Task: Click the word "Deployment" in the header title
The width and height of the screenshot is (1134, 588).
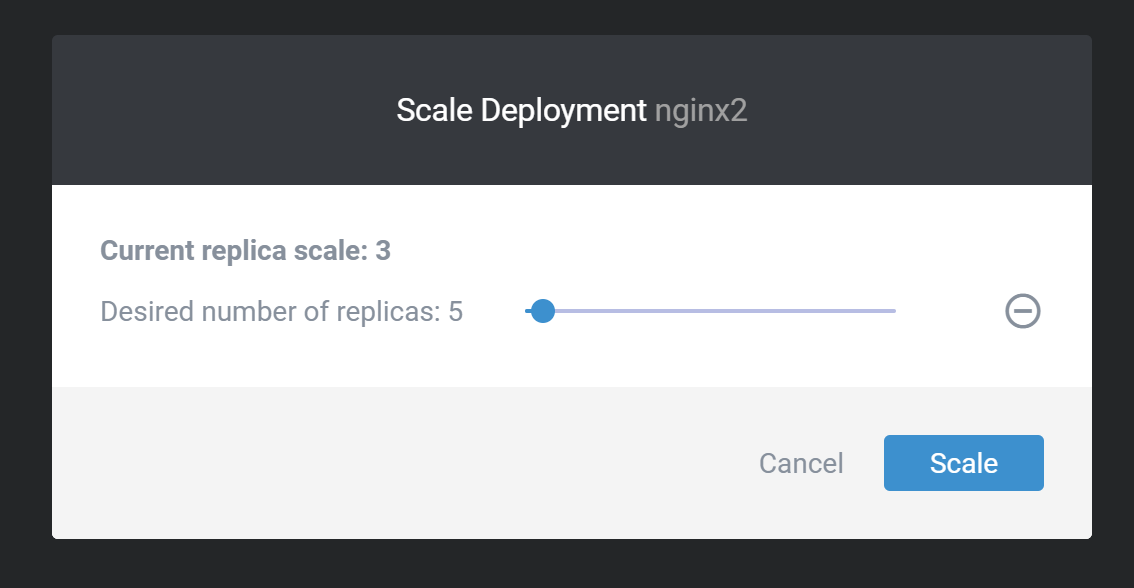Action: click(x=563, y=111)
